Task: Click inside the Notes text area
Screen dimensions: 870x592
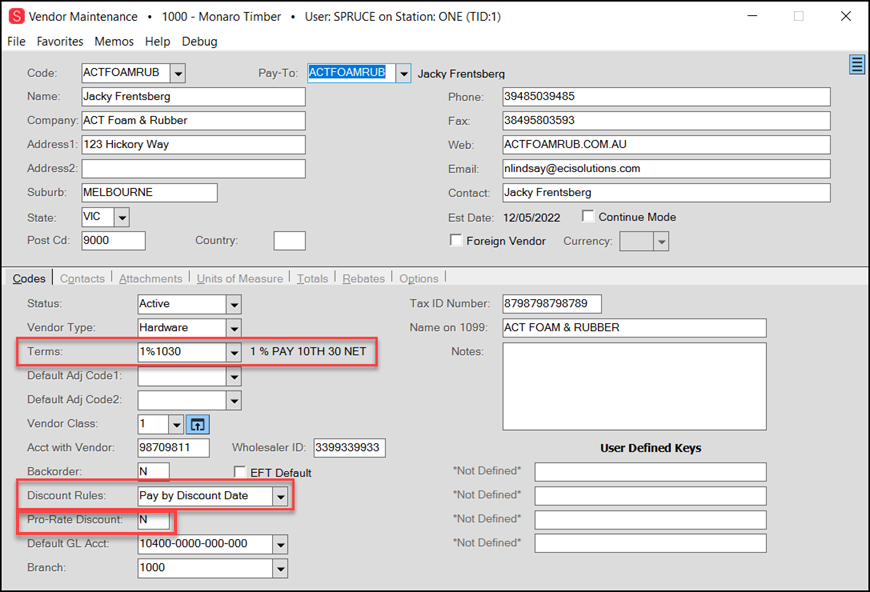Action: (x=634, y=386)
